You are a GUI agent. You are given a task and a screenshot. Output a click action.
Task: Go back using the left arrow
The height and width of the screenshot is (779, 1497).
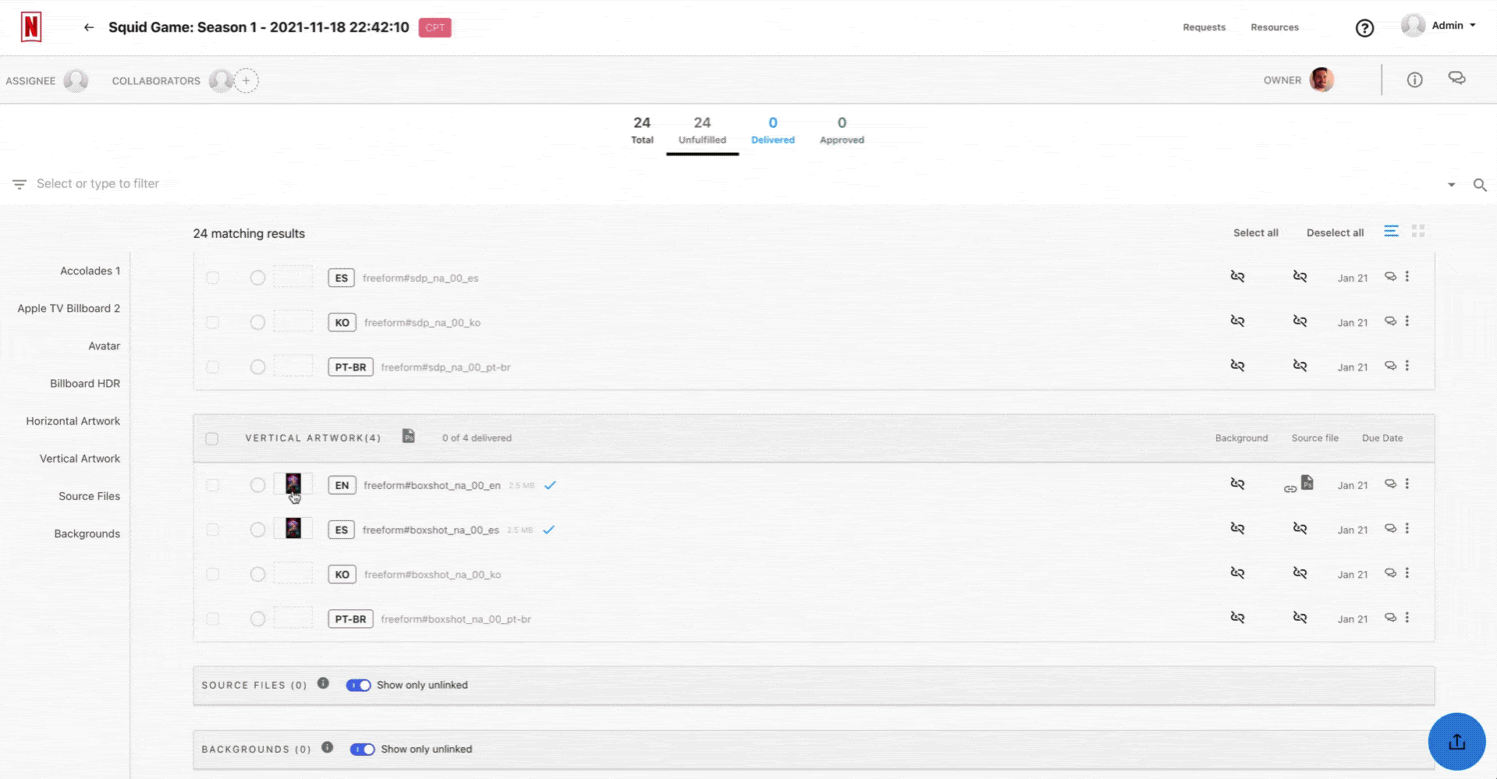[x=89, y=28]
